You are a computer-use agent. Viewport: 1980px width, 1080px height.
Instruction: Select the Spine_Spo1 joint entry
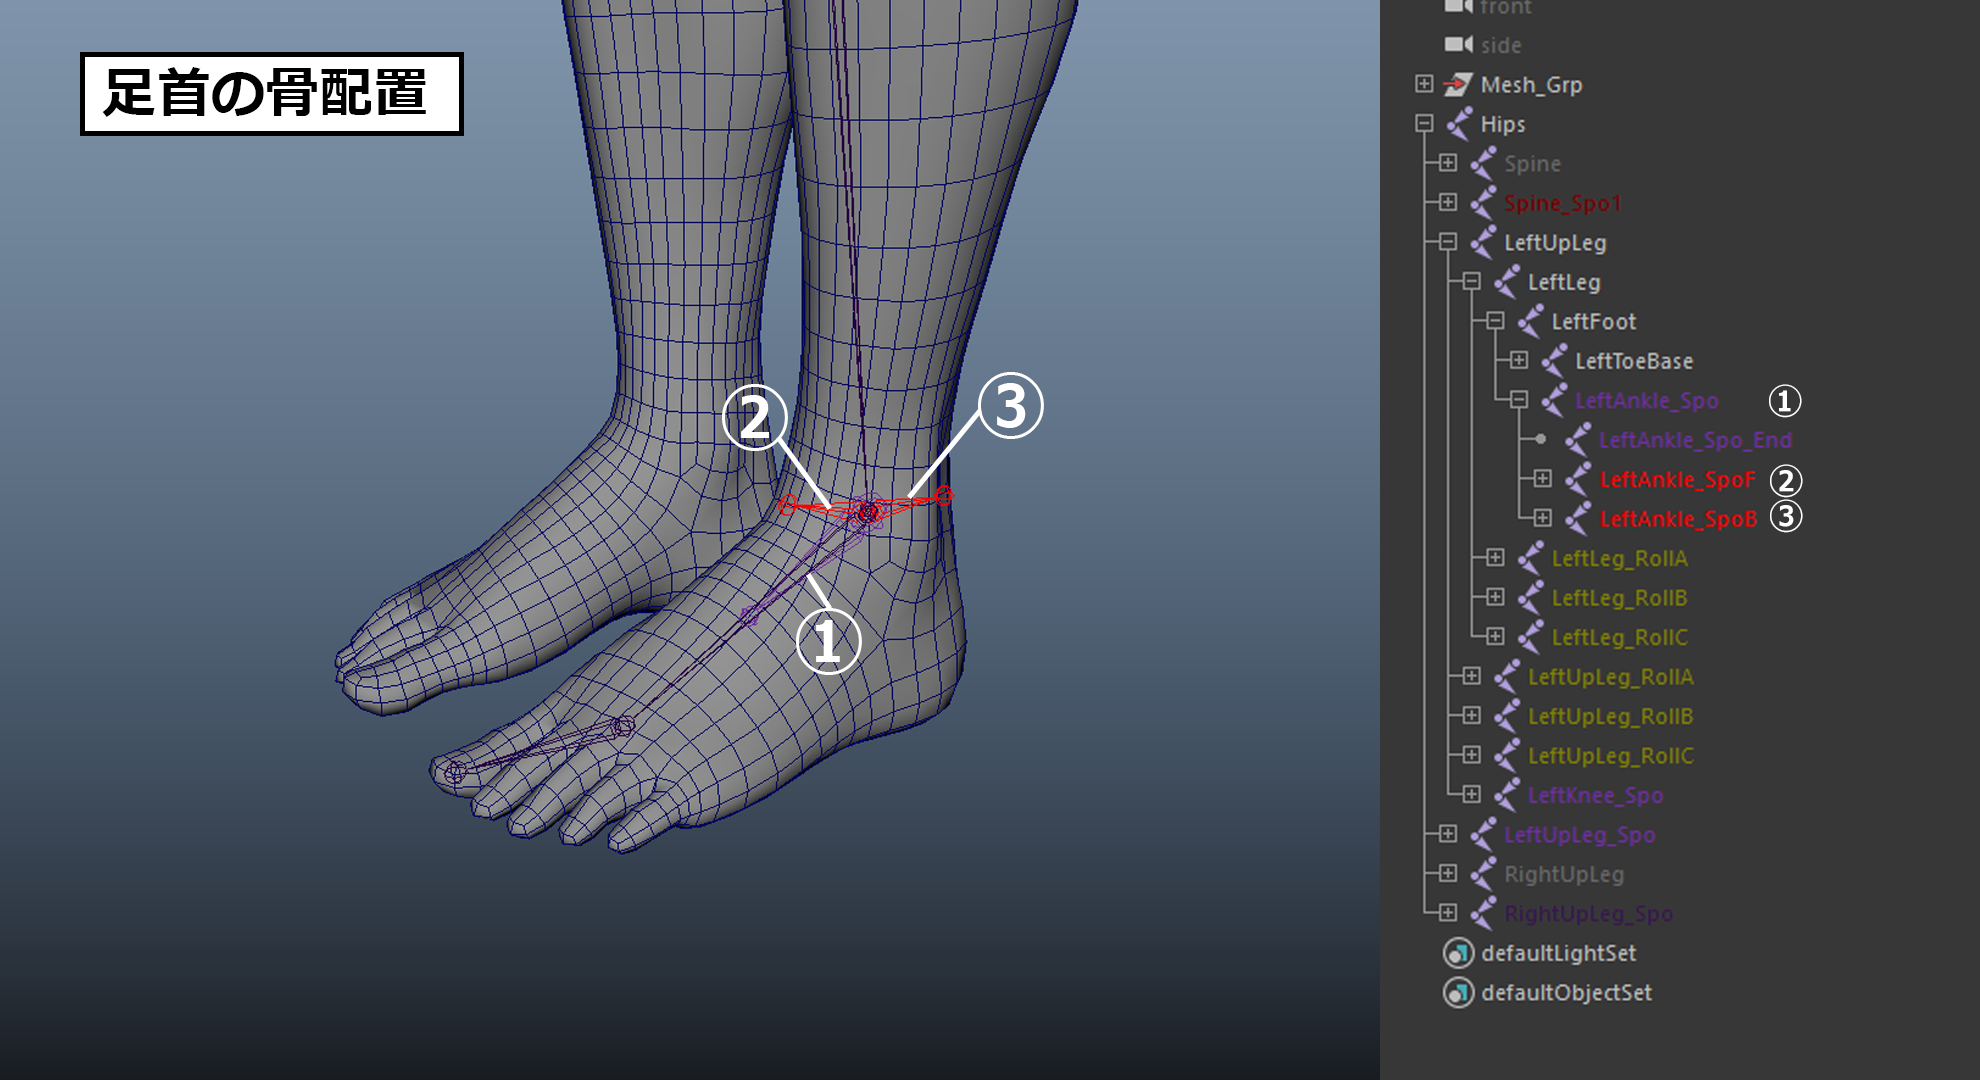[1562, 203]
